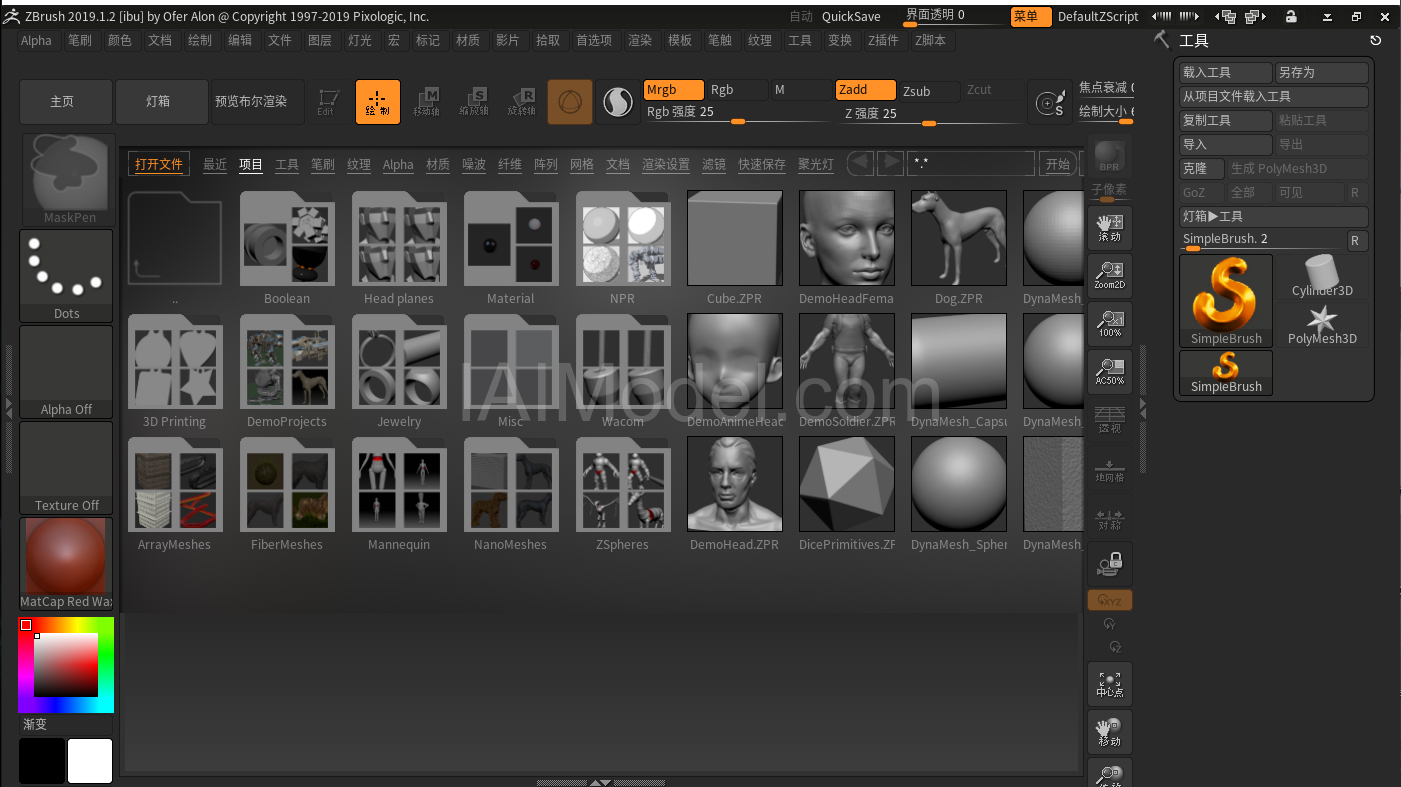Expand the 灯箱▶工具 lightbox tools button
Screen dimensions: 1401x787
[1274, 217]
